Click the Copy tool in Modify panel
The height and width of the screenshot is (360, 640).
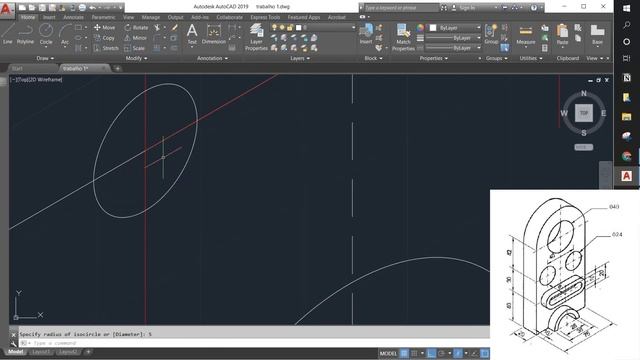click(x=104, y=38)
